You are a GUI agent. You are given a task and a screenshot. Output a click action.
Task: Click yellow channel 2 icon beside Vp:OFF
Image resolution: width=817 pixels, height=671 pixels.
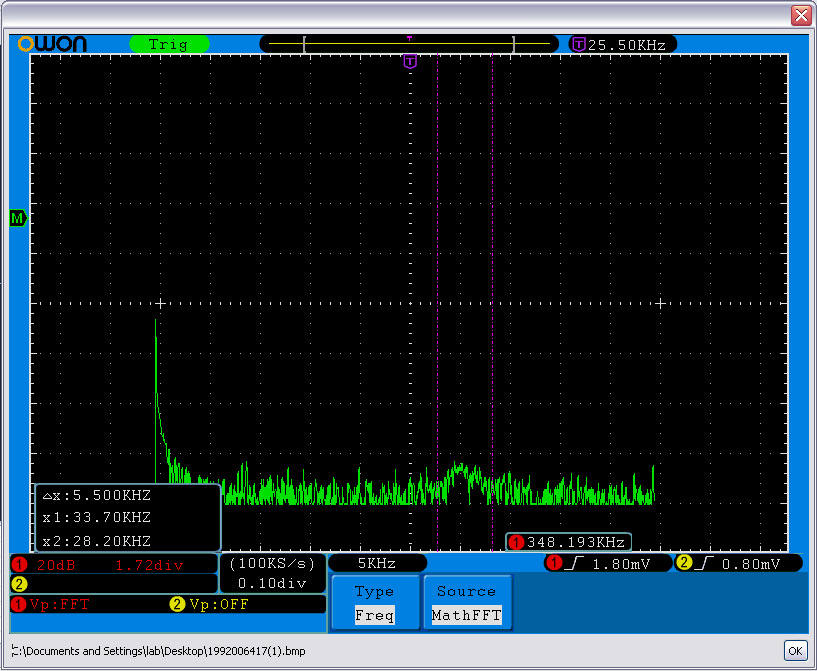click(177, 605)
